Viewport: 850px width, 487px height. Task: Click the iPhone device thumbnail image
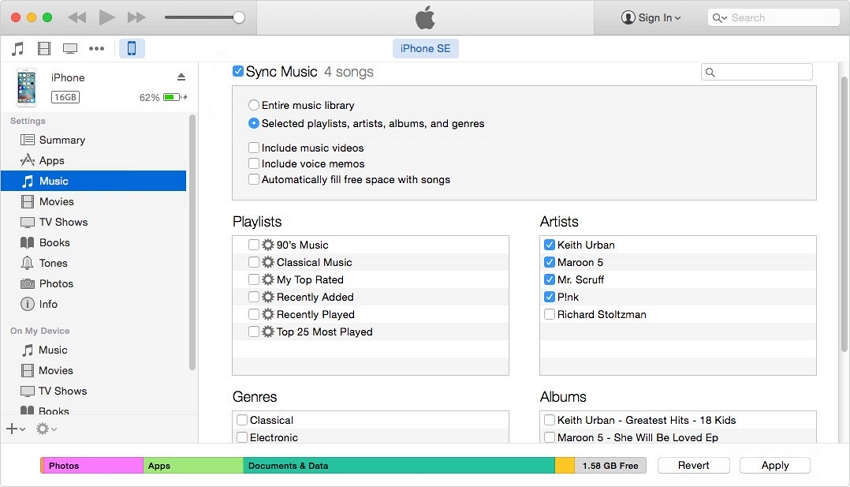click(x=26, y=87)
